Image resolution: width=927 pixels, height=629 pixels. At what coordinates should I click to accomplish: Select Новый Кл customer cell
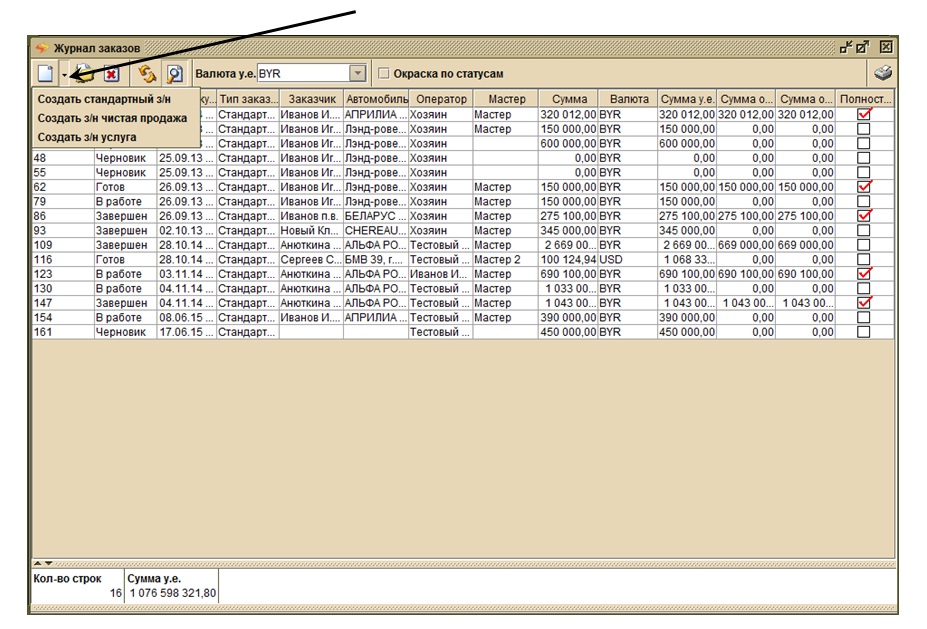[311, 230]
